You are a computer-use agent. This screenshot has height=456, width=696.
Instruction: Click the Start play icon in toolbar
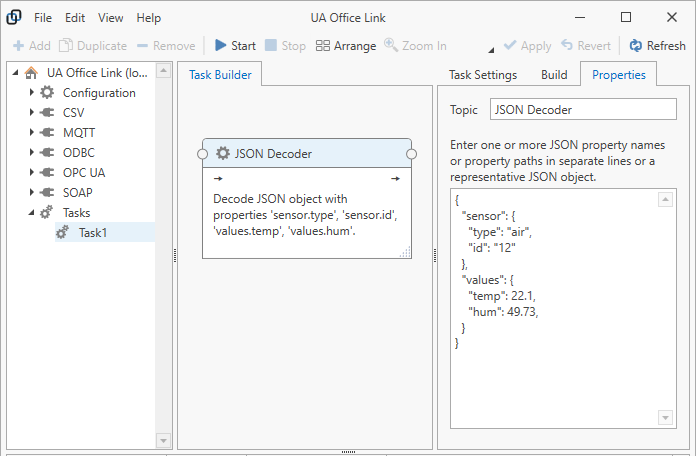[x=220, y=46]
